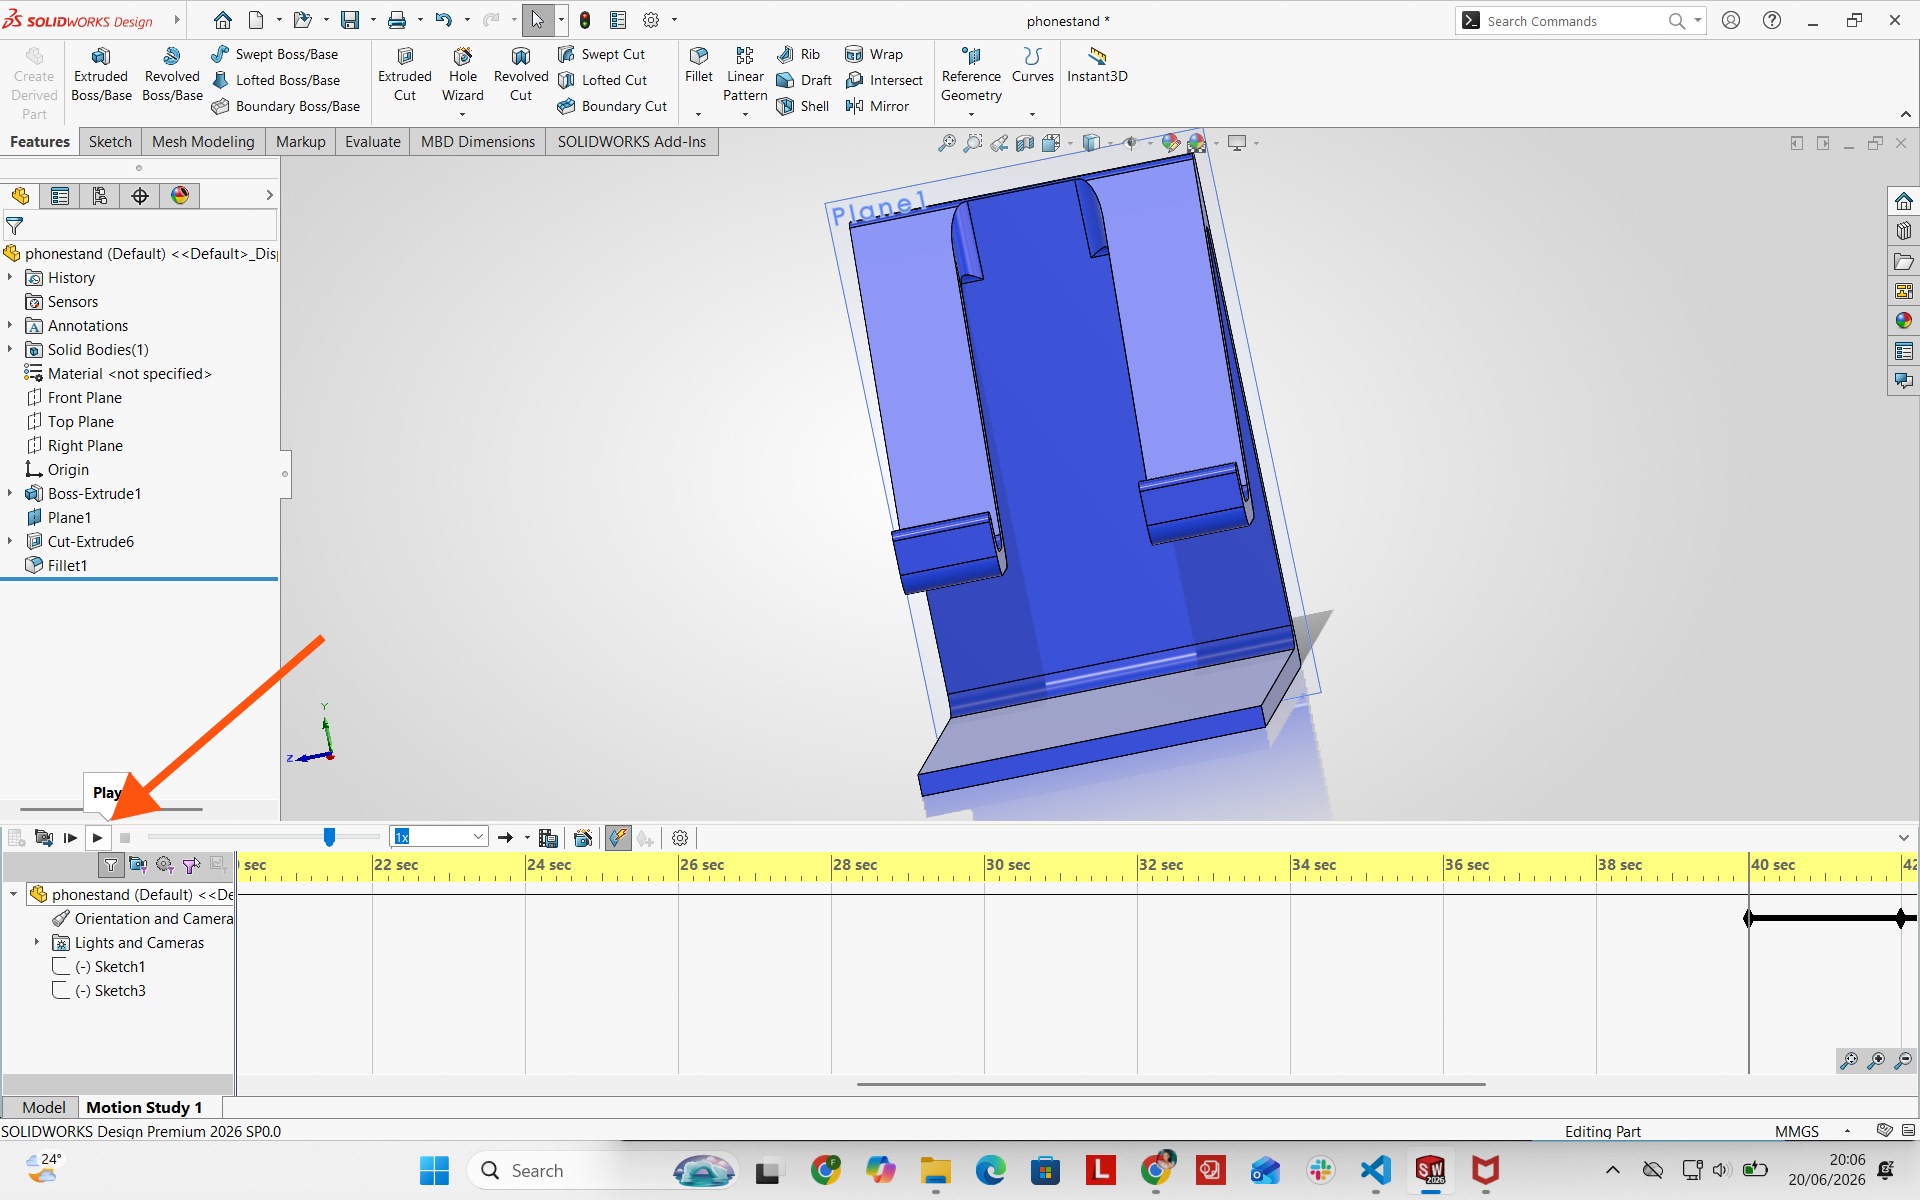Expand the History tree node
This screenshot has width=1920, height=1200.
click(x=10, y=277)
